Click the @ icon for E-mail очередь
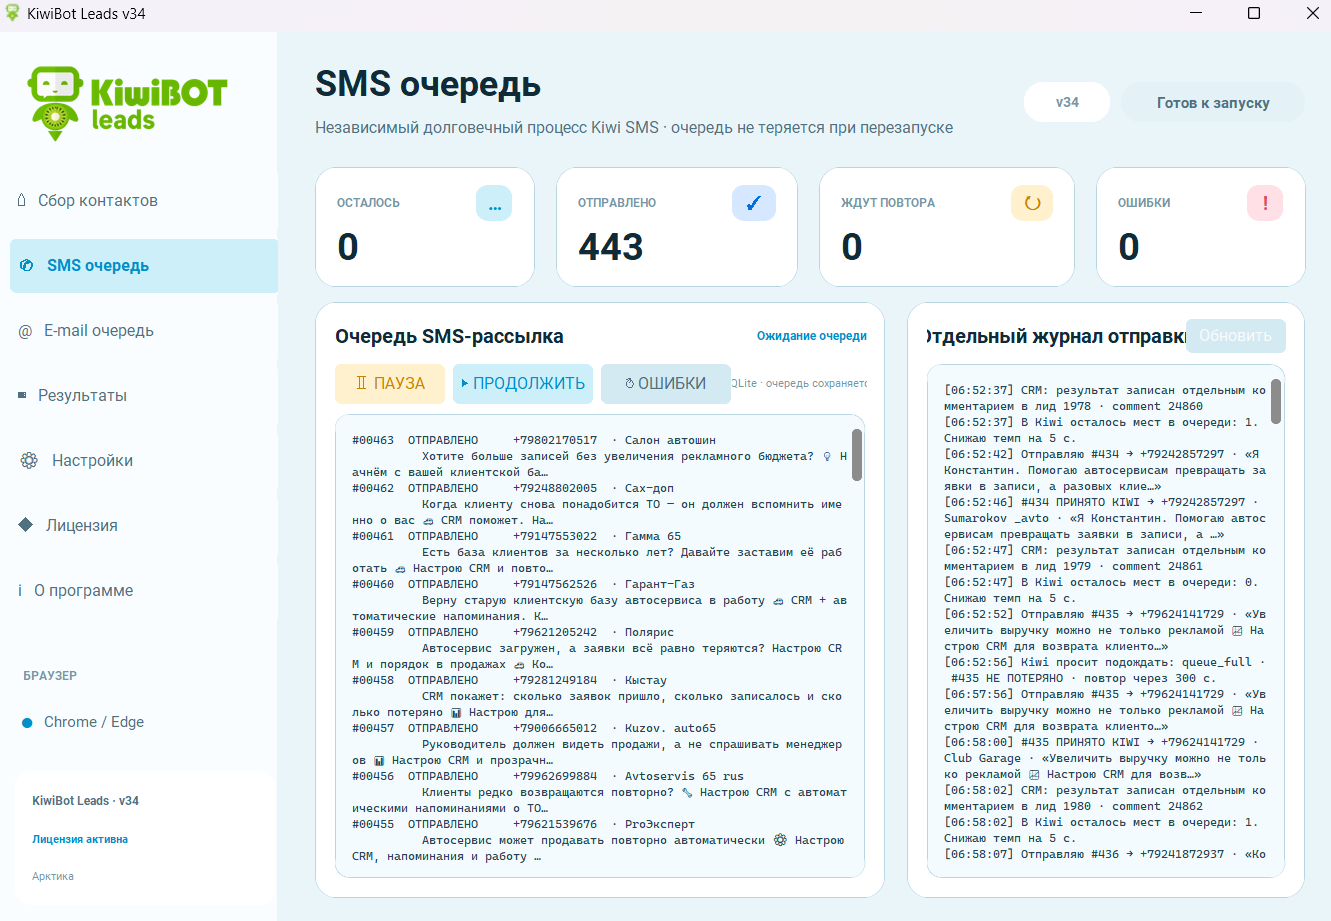 pyautogui.click(x=25, y=331)
